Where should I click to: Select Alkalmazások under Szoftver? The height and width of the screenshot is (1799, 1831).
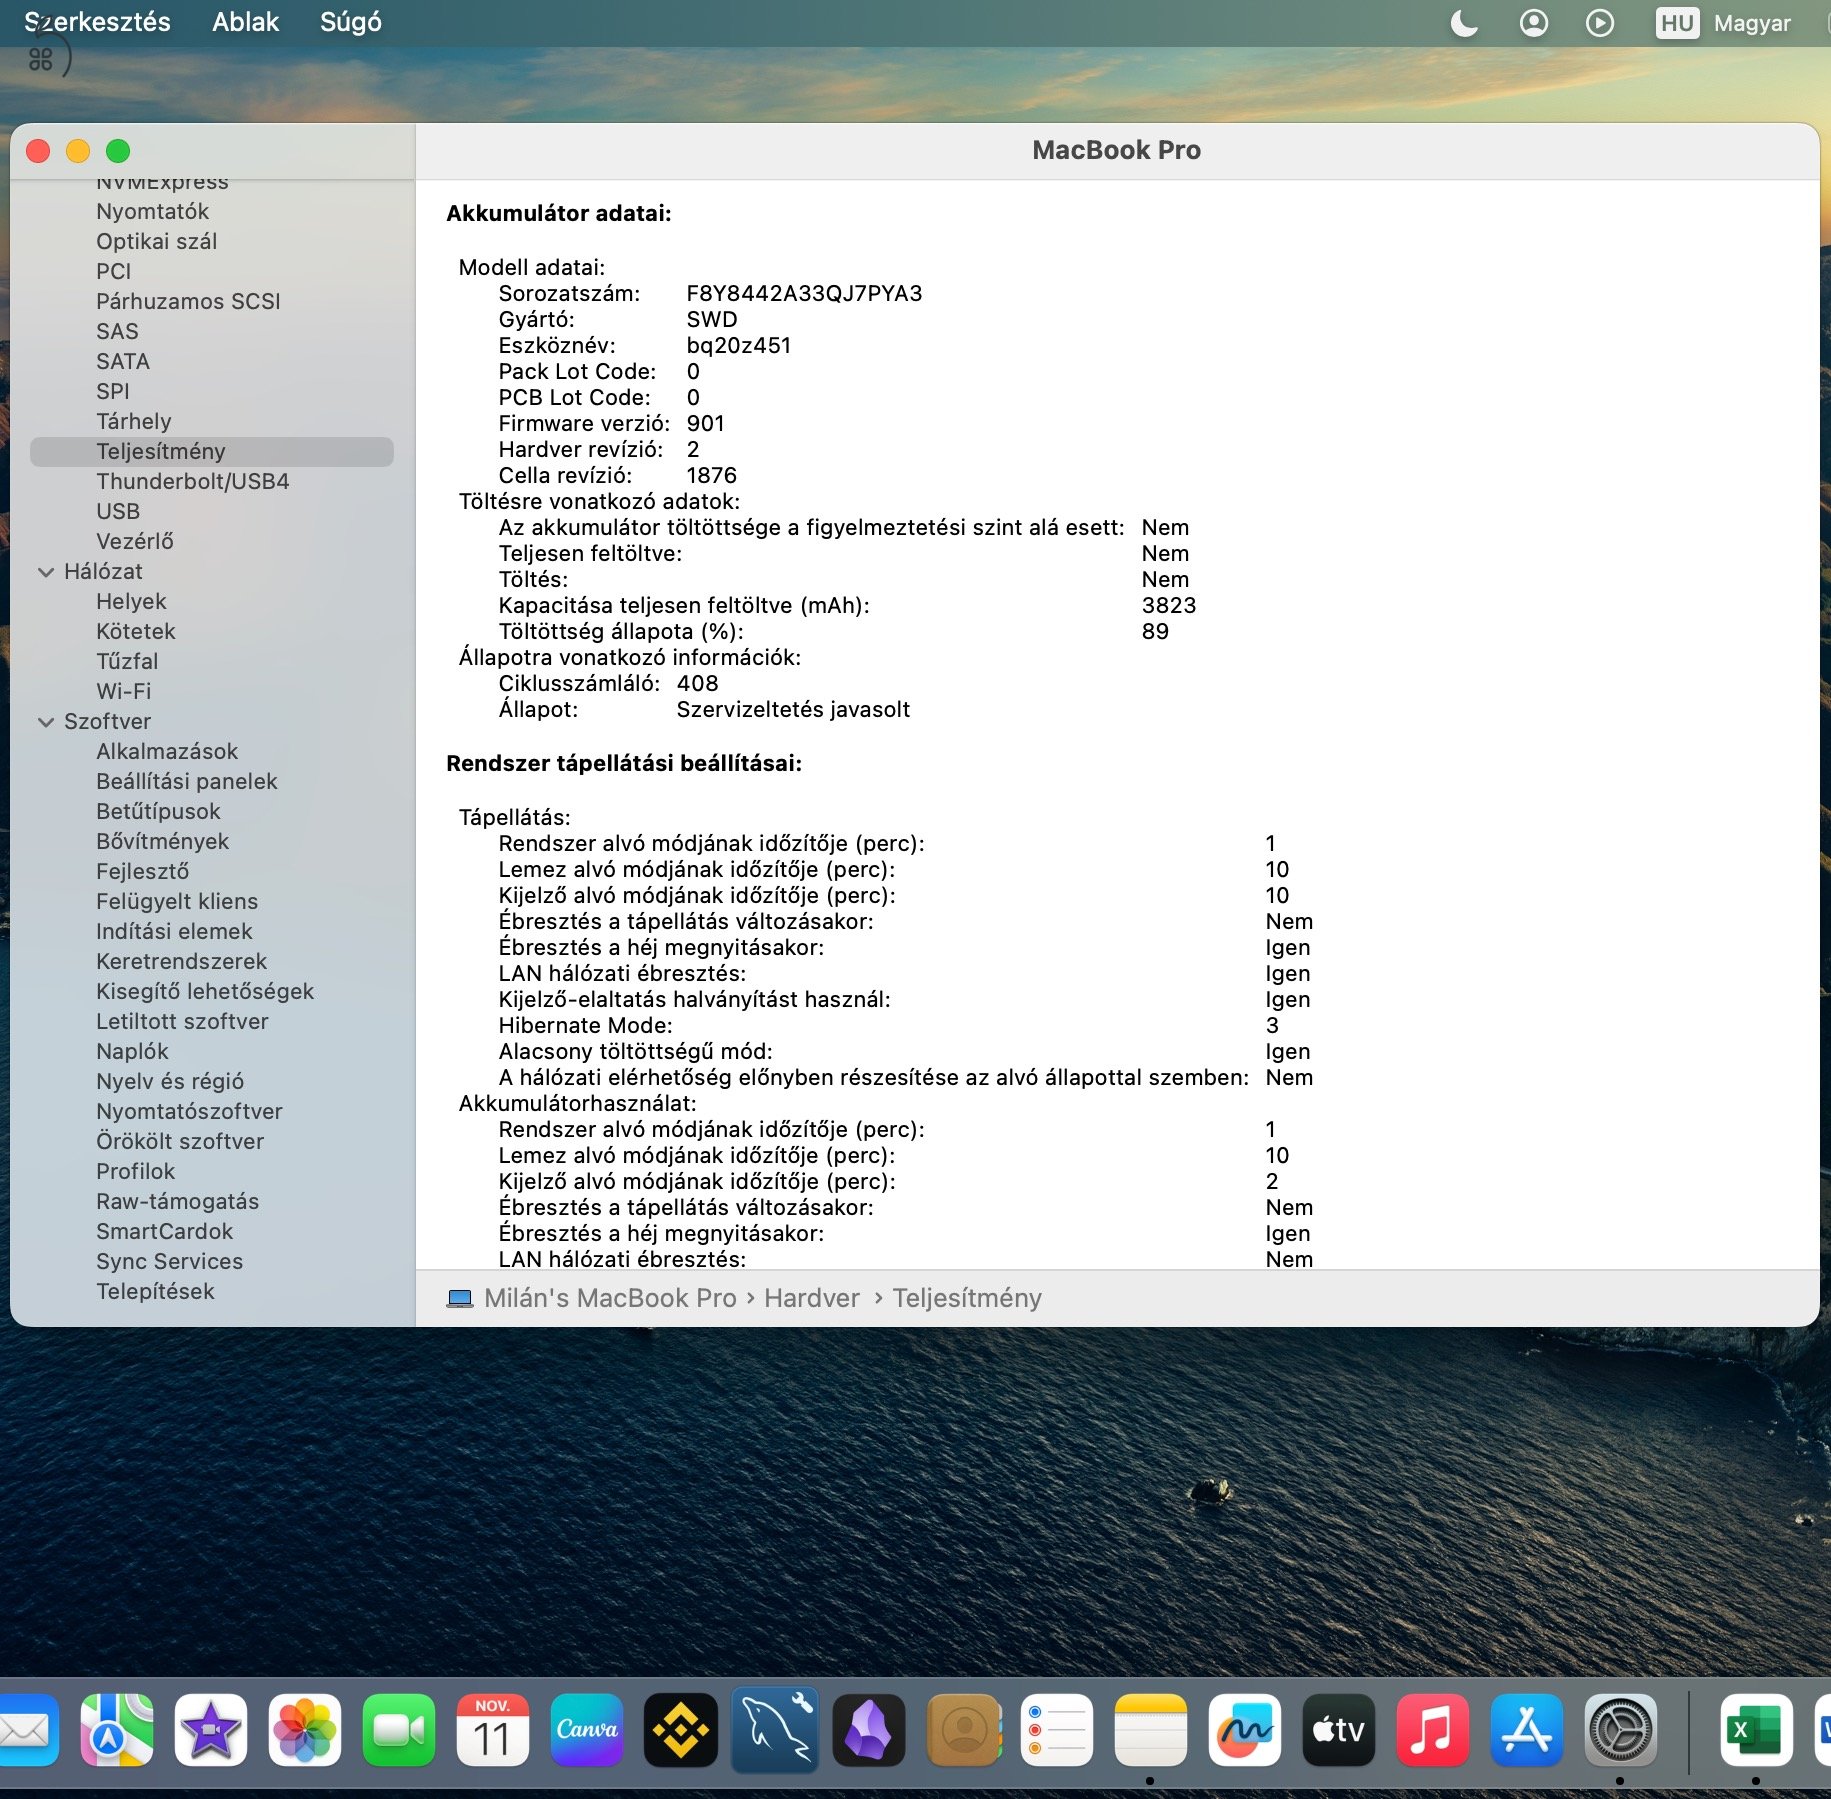tap(167, 752)
